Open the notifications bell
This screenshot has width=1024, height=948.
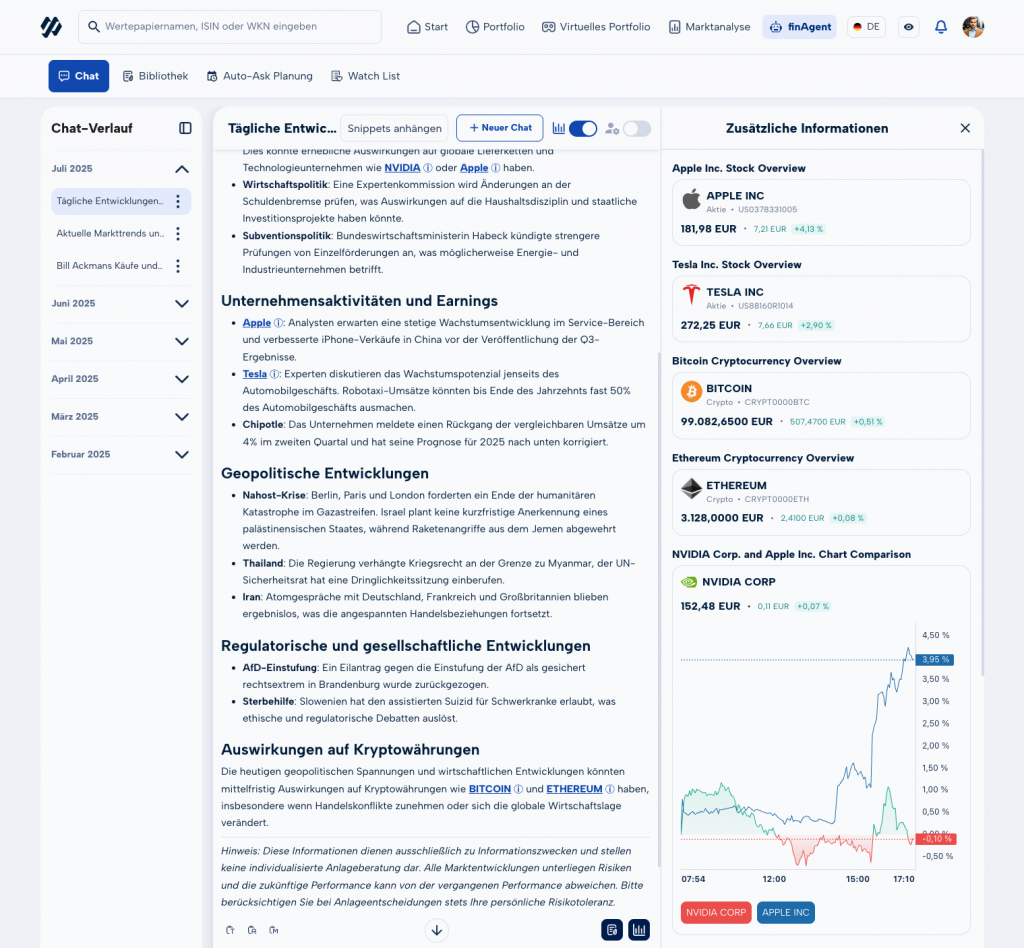click(940, 27)
